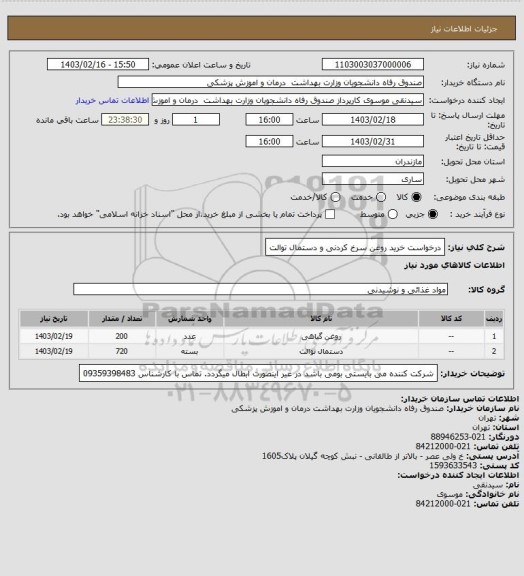Click the general description field about روغن سرخ کردنی
This screenshot has width=524, height=576.
(355, 247)
